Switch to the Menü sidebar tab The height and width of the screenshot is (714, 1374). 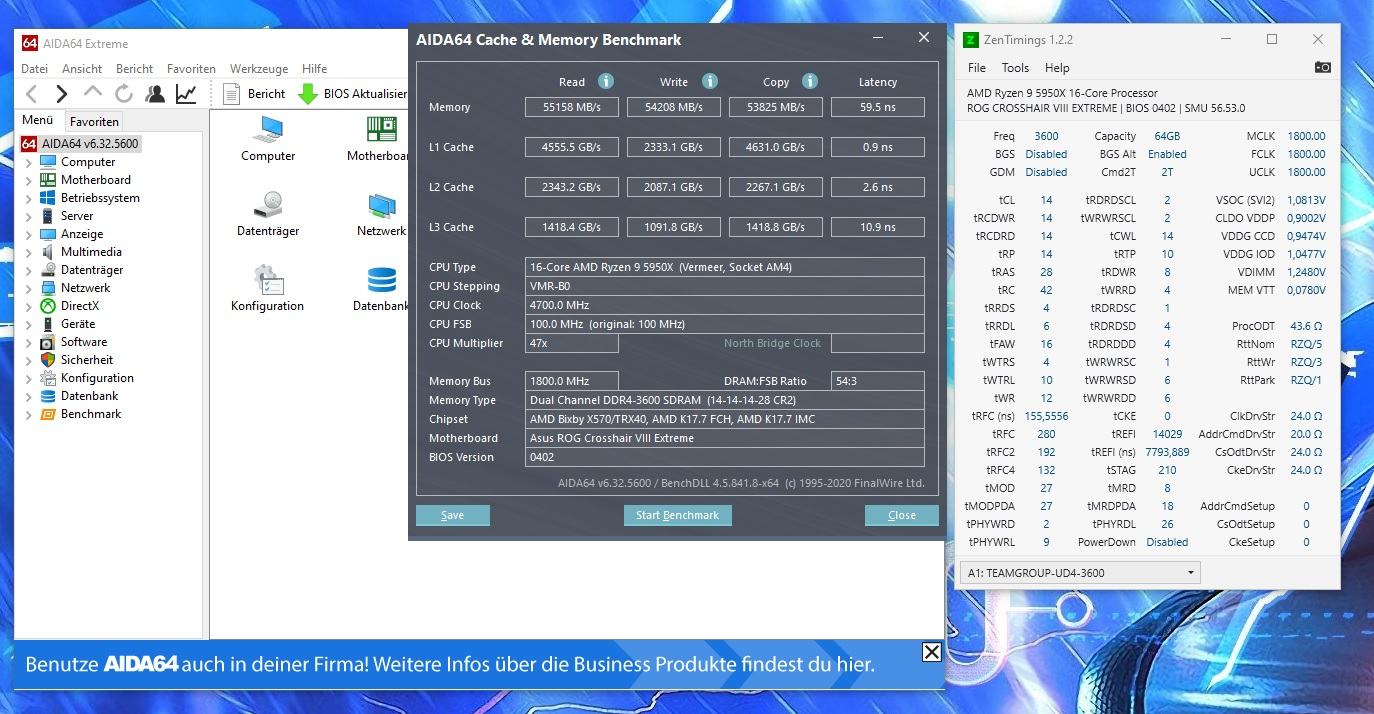pyautogui.click(x=38, y=120)
